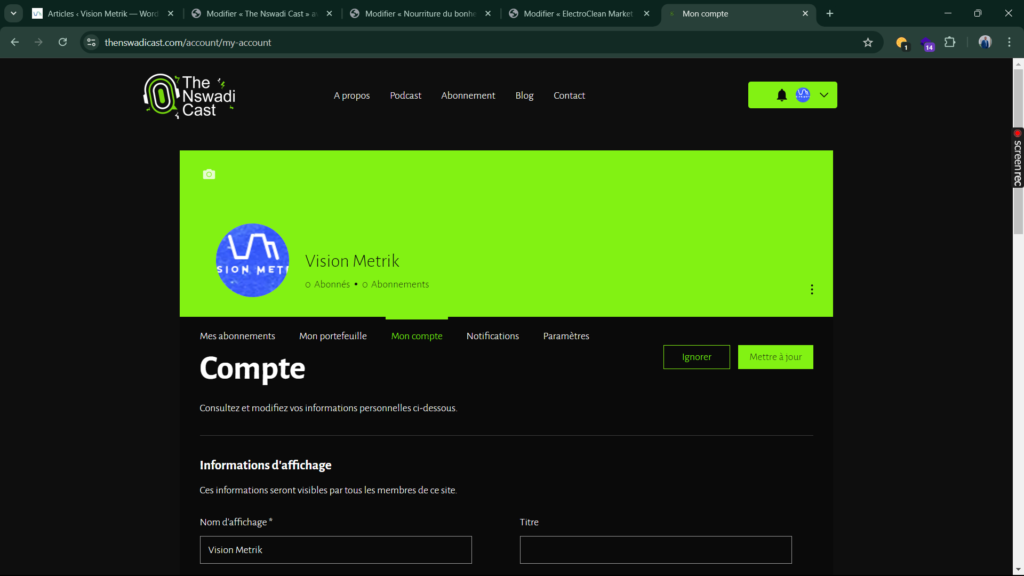The width and height of the screenshot is (1024, 576).
Task: Expand the account dropdown chevron
Action: (x=824, y=95)
